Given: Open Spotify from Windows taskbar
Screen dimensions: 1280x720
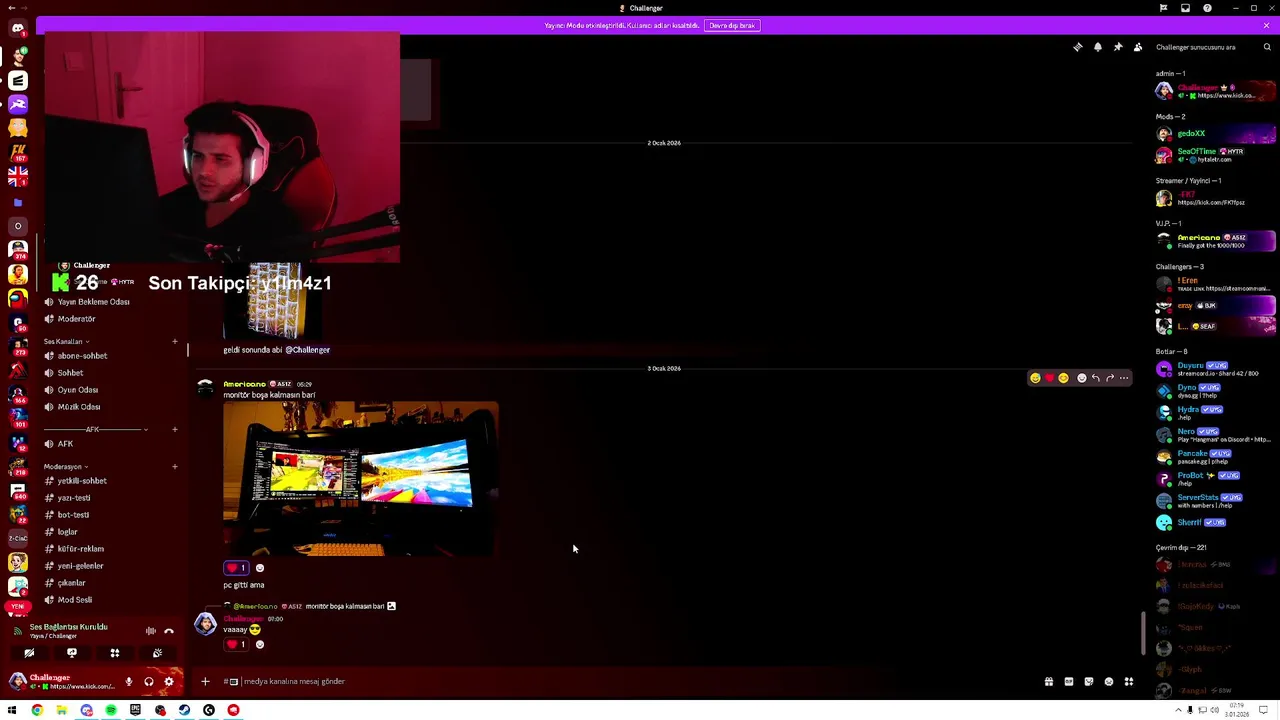Looking at the screenshot, I should (x=111, y=710).
